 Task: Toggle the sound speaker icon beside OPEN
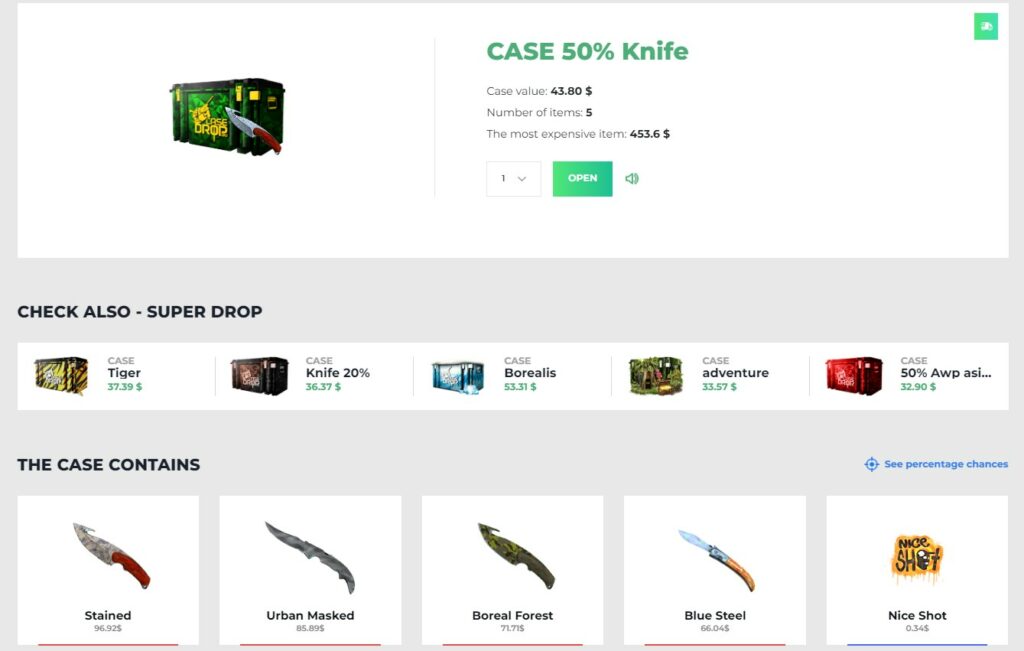tap(632, 178)
